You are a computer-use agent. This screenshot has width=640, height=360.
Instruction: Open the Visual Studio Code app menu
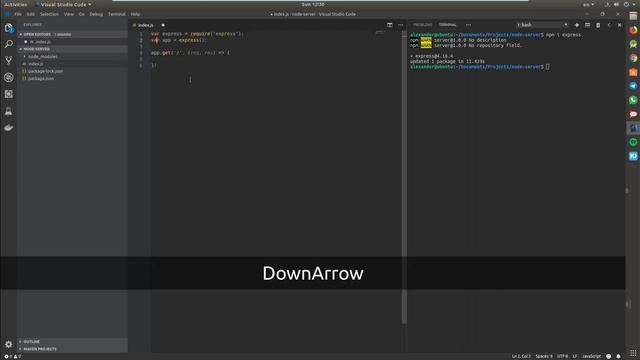63,4
